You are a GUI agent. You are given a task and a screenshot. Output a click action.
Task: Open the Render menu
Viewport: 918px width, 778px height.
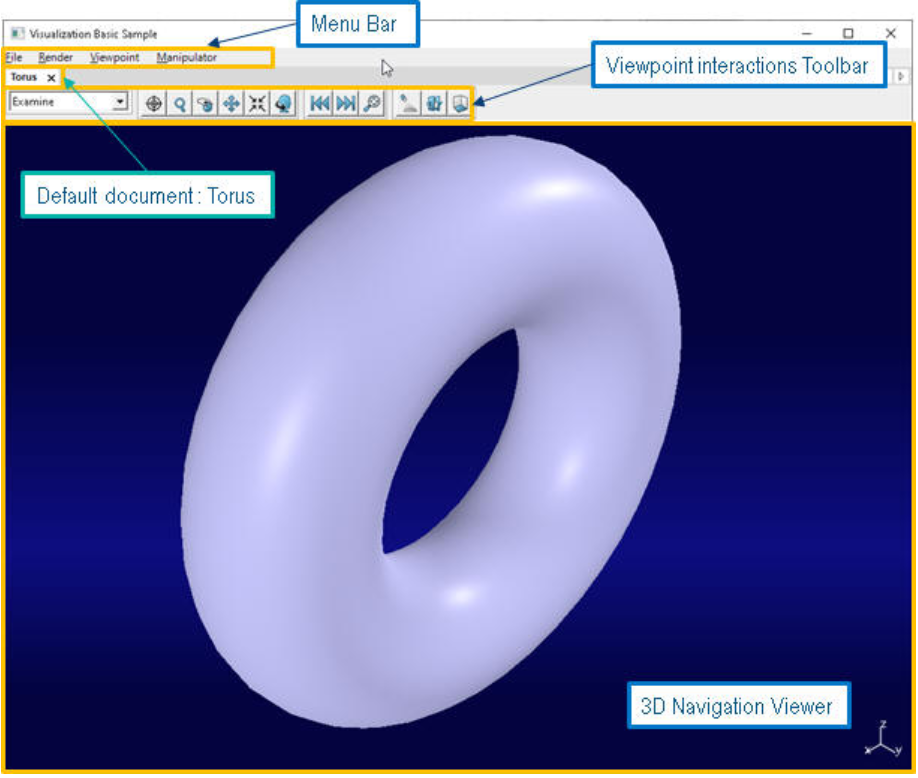coord(56,57)
